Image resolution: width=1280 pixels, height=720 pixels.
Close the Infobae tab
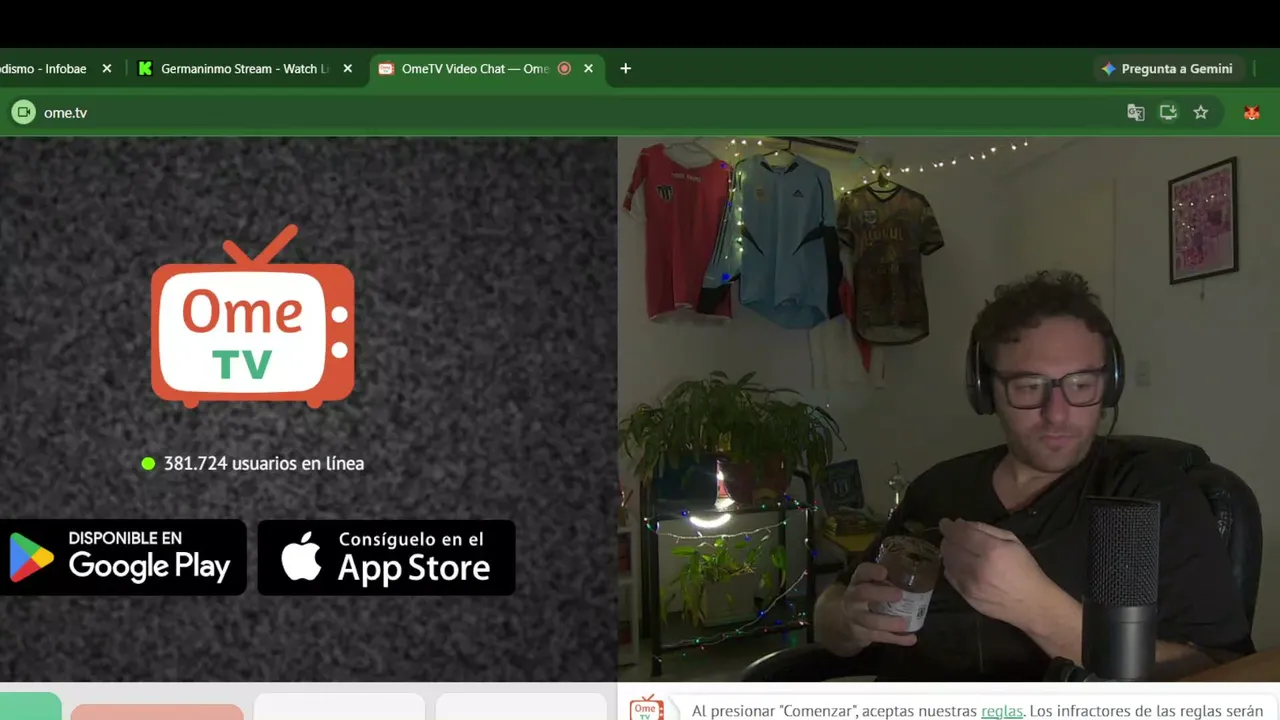[107, 69]
